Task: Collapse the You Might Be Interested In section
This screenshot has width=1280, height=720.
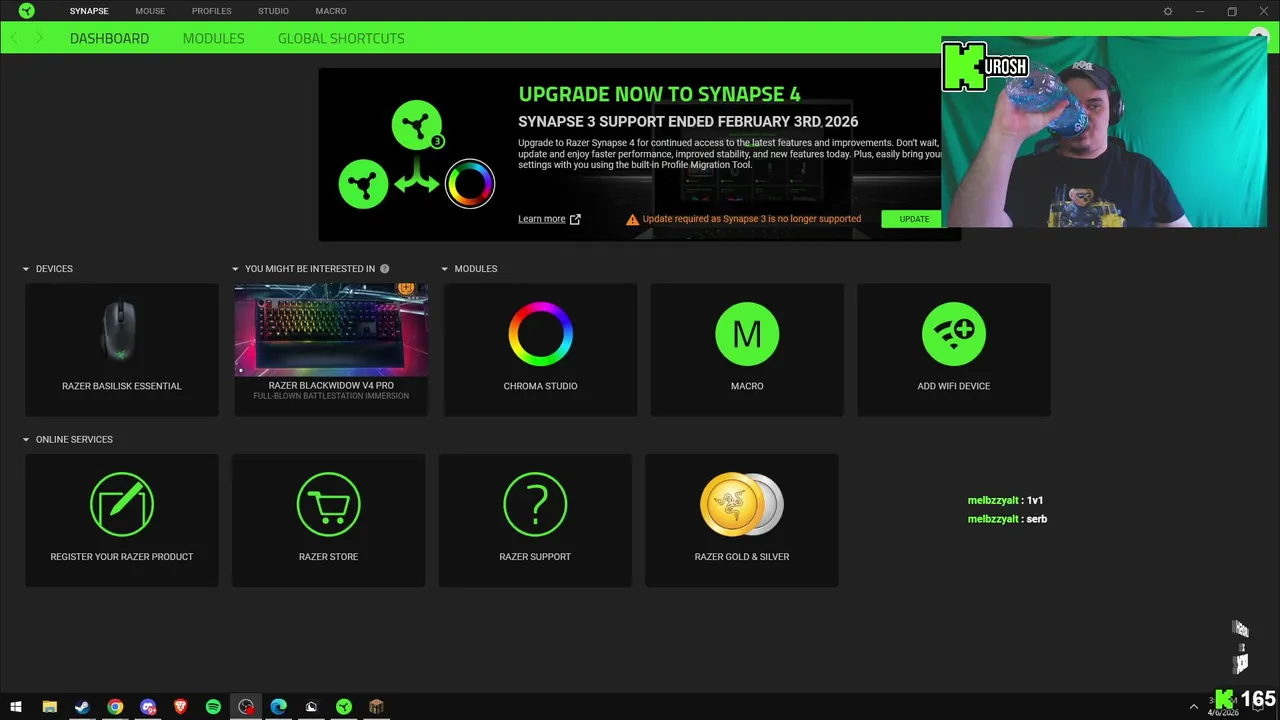Action: [x=235, y=269]
